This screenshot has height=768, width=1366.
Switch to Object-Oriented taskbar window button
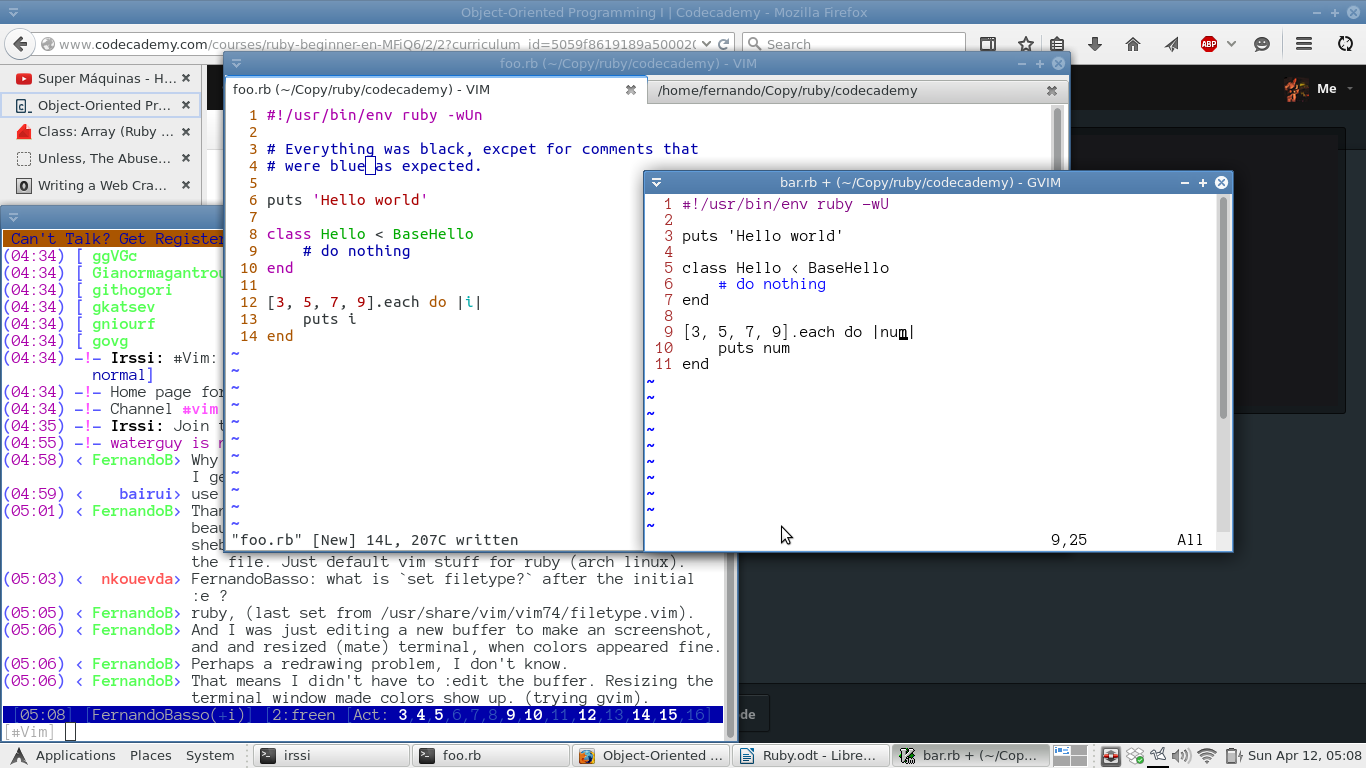[650, 756]
